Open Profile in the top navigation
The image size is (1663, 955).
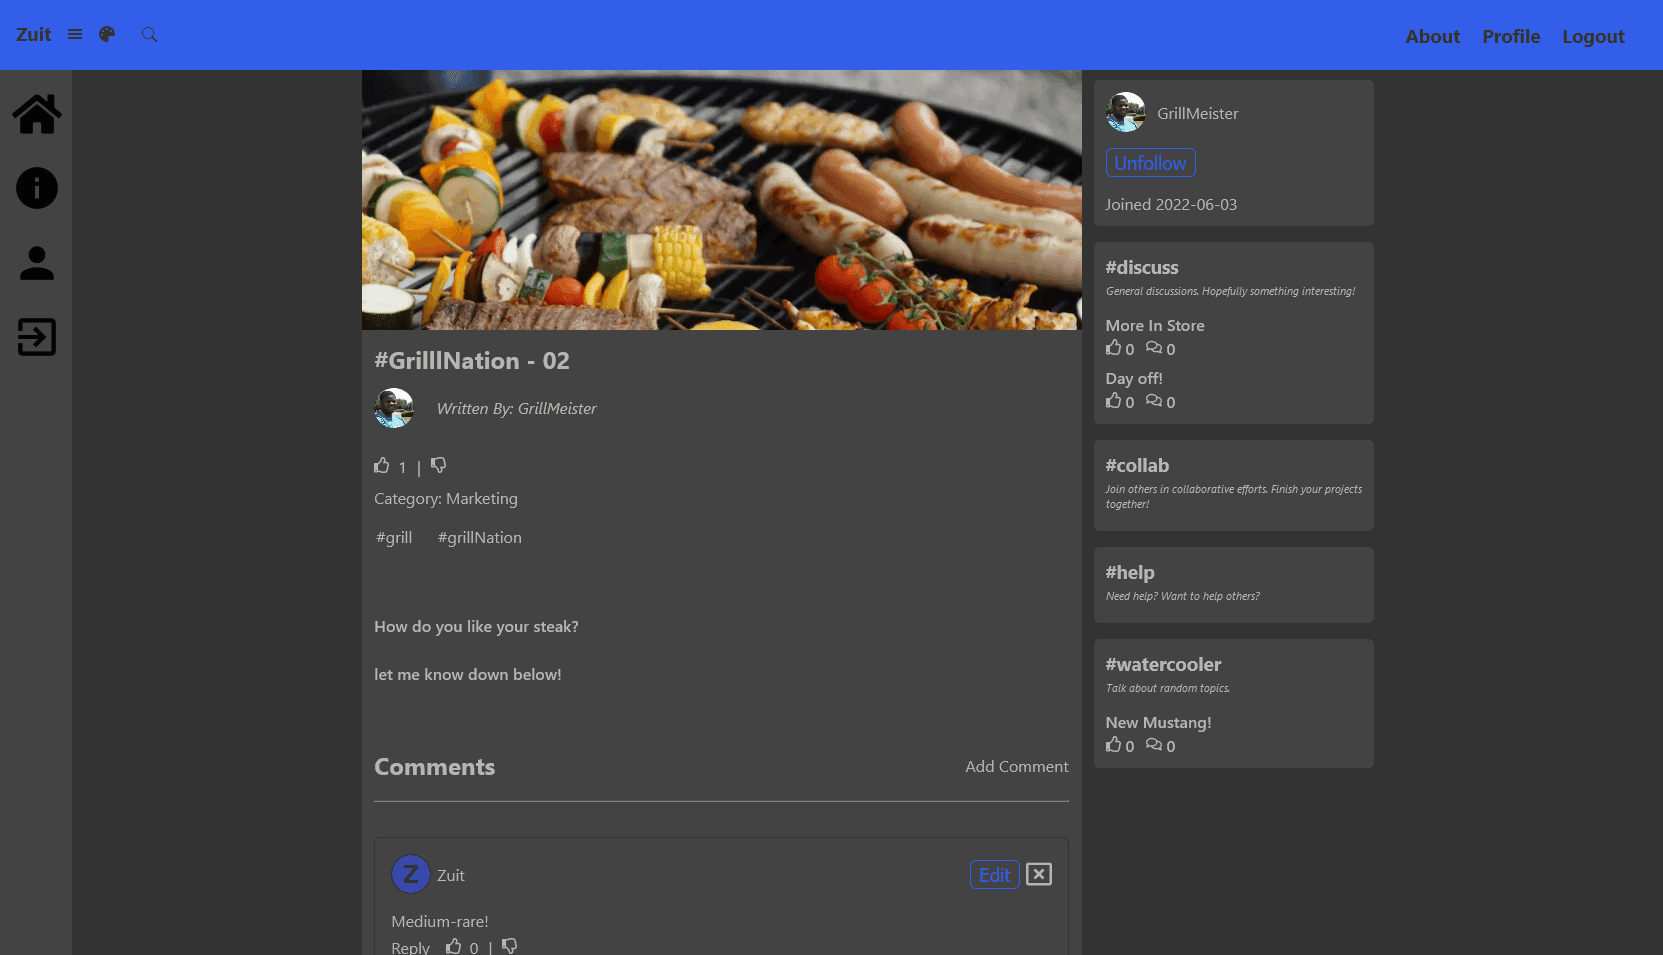(x=1511, y=36)
